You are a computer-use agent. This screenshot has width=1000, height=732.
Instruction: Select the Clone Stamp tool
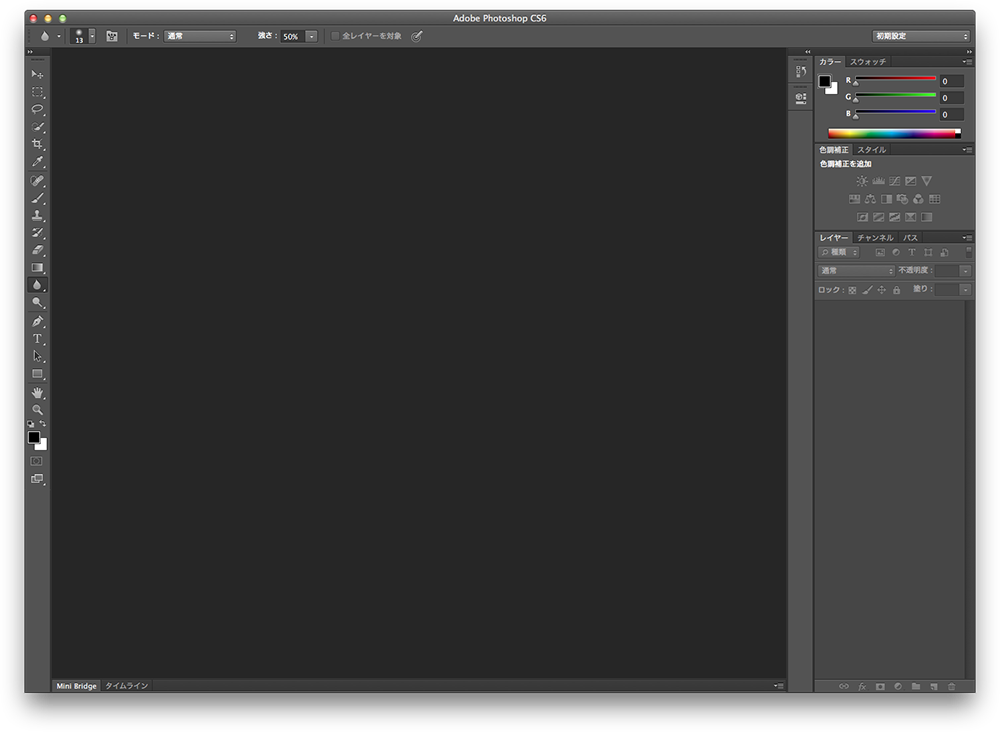(x=37, y=216)
